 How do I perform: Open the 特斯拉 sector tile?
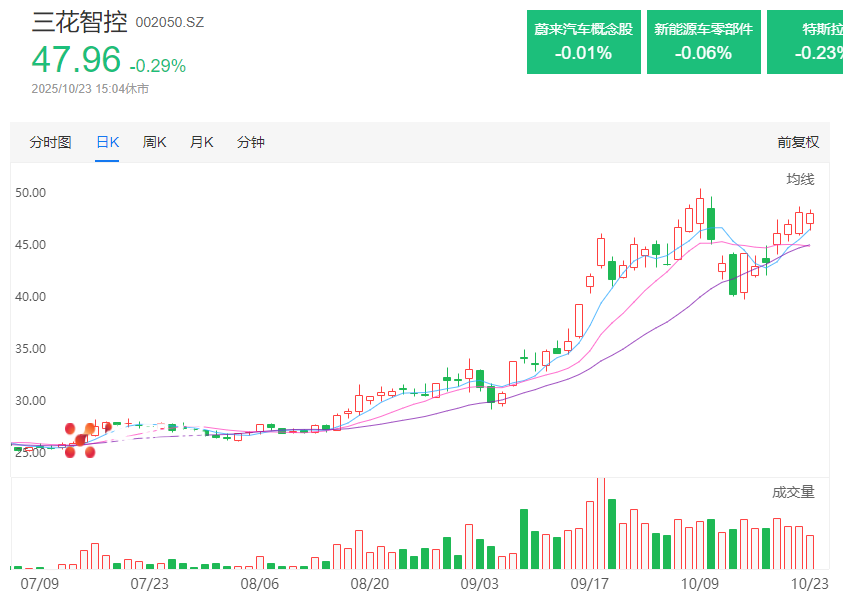pyautogui.click(x=808, y=42)
